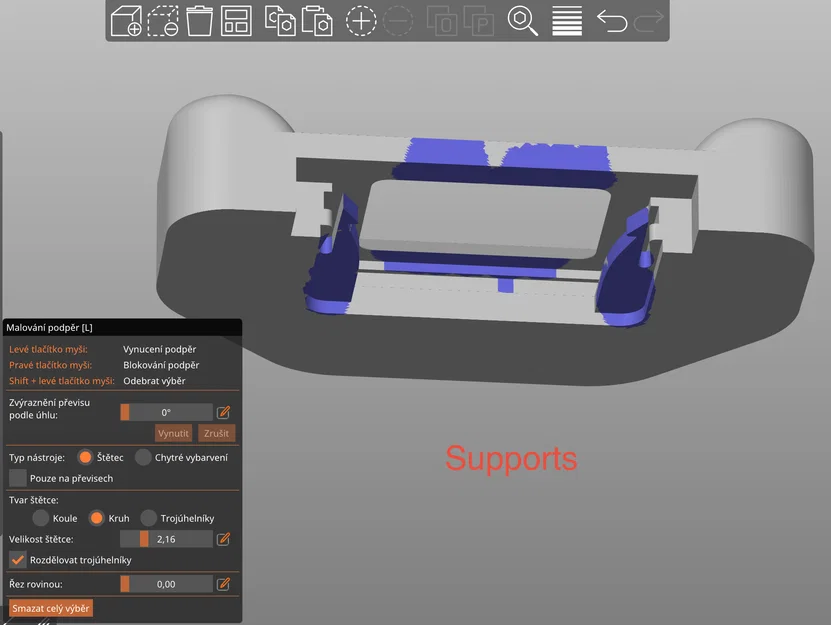Screen dimensions: 831x625
Task: Click the Split to objects icon
Action: pyautogui.click(x=441, y=21)
